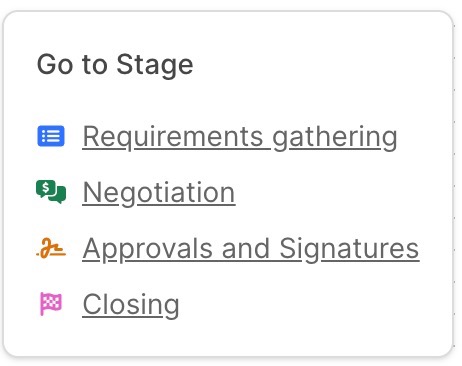The image size is (462, 366).
Task: Jump to the Closing stage
Action: (x=131, y=304)
